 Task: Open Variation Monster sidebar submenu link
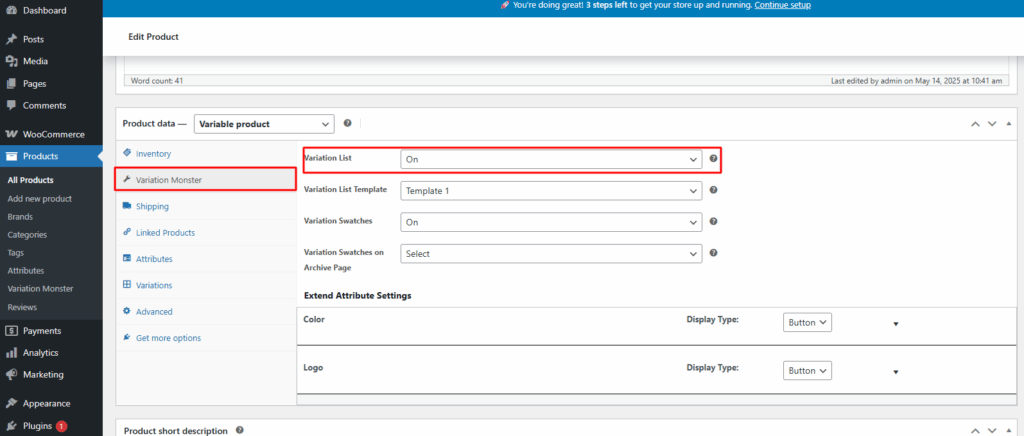click(x=40, y=288)
